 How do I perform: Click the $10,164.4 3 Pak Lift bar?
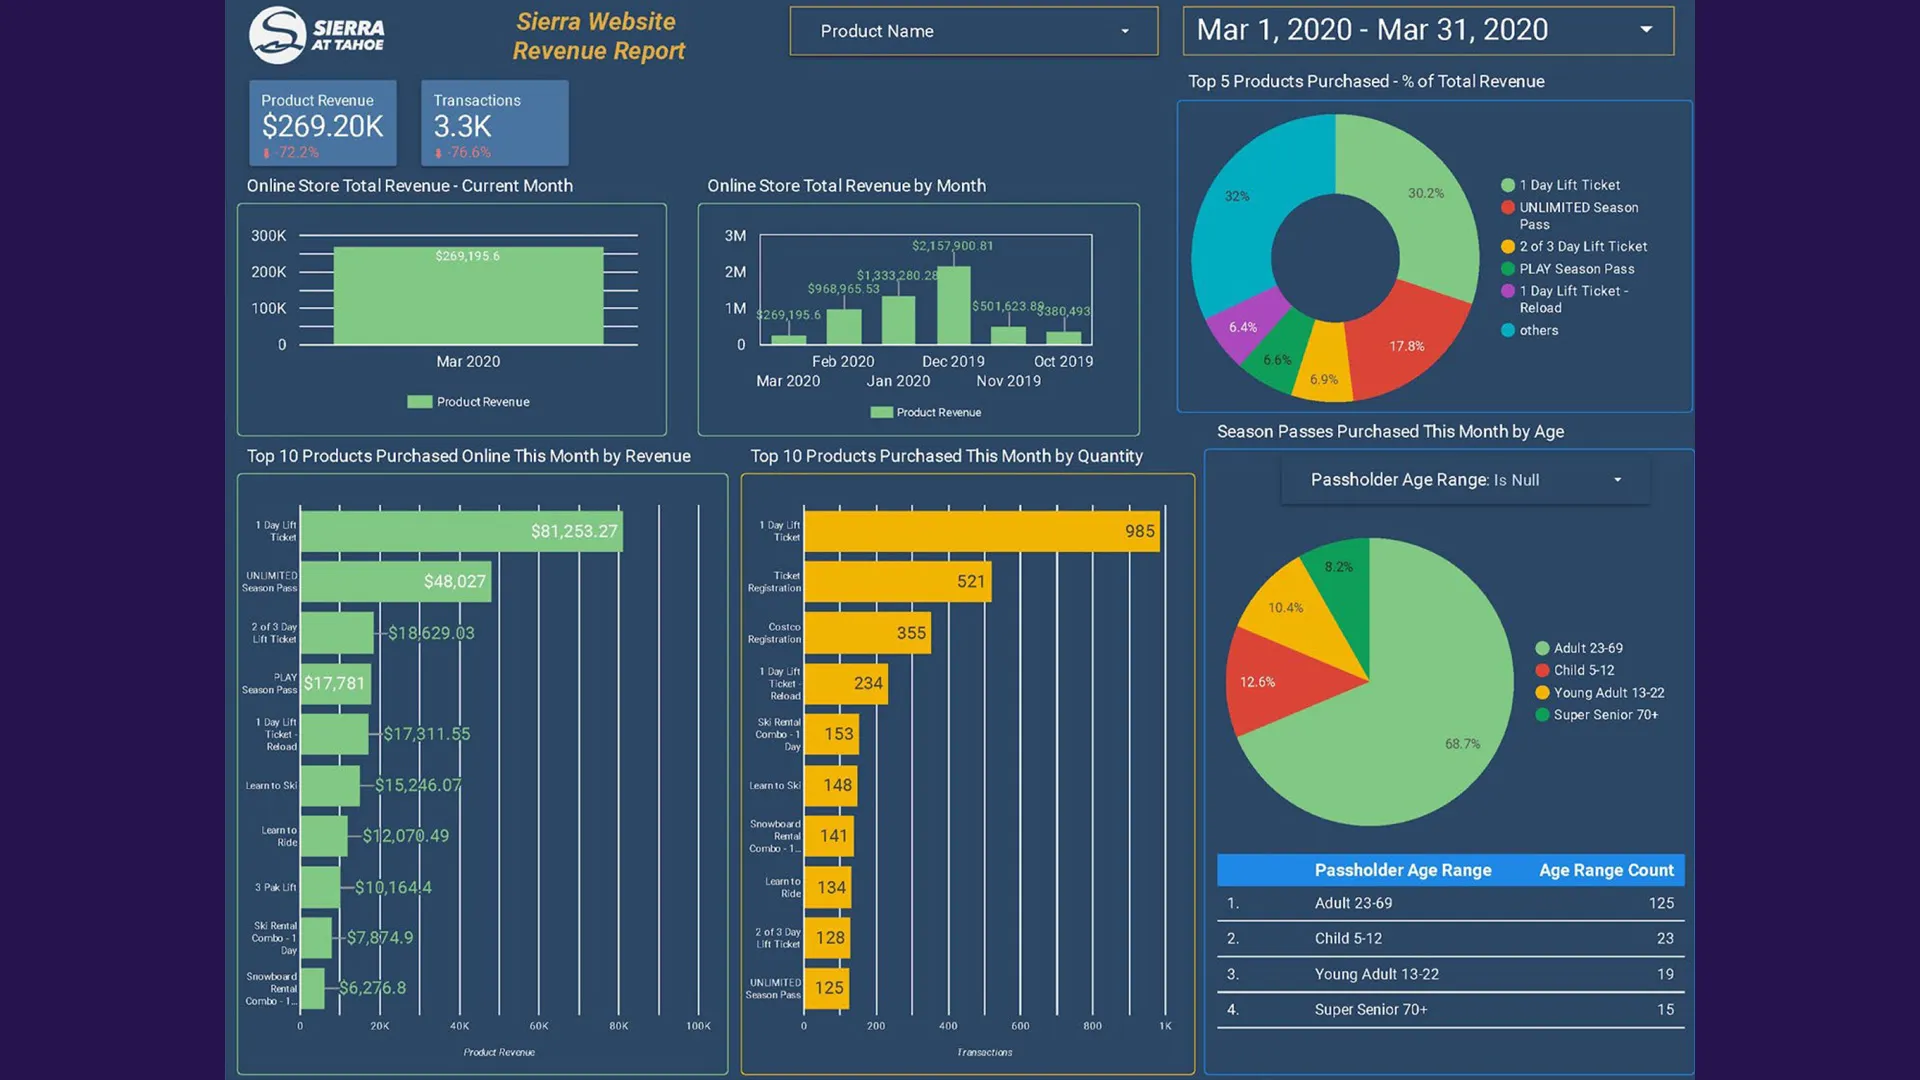coord(320,887)
